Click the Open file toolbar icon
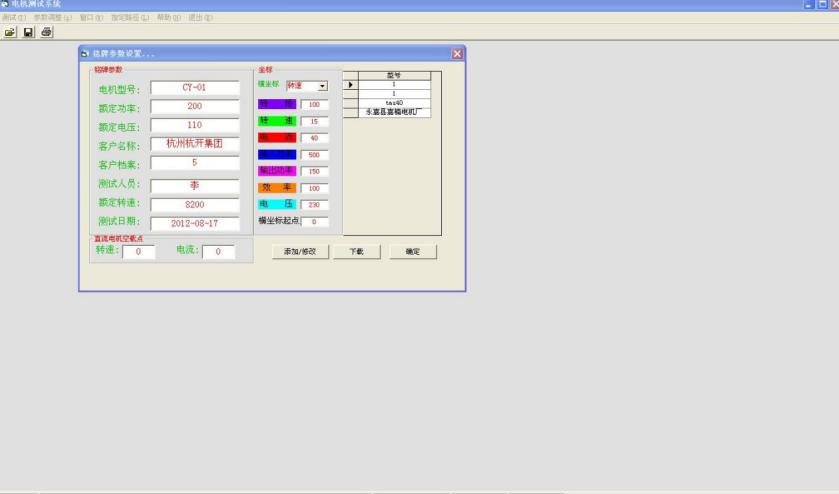Screen dimensions: 839x494 10,33
